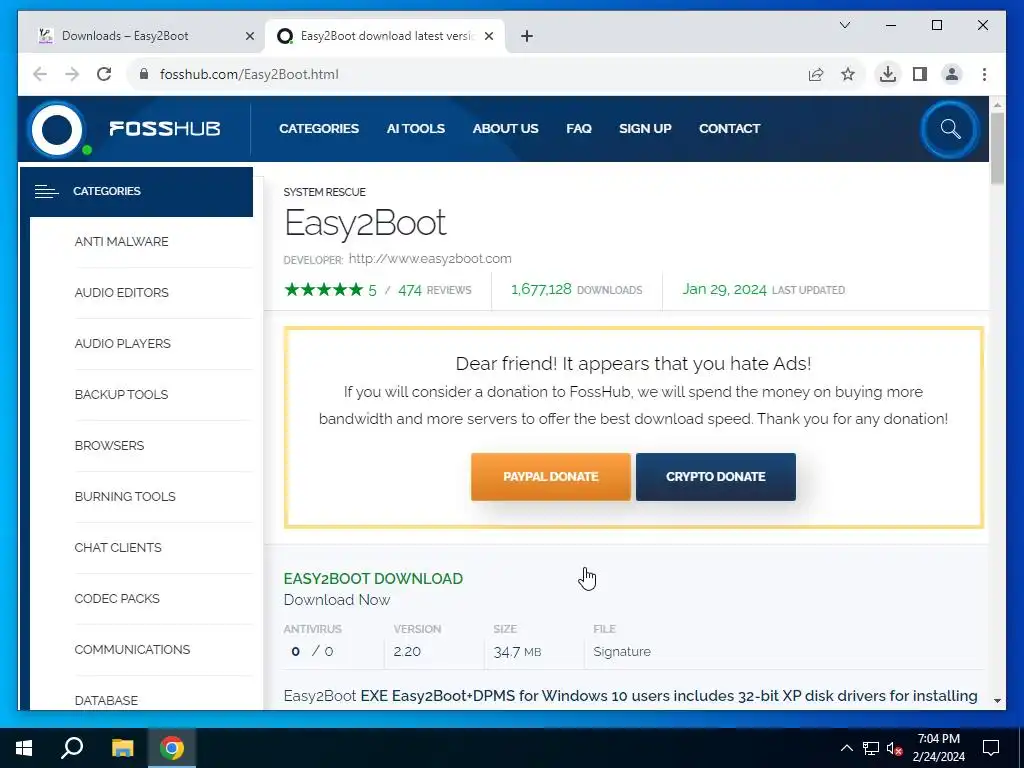Click the EASY2BOOT DOWNLOAD heading

(x=373, y=579)
